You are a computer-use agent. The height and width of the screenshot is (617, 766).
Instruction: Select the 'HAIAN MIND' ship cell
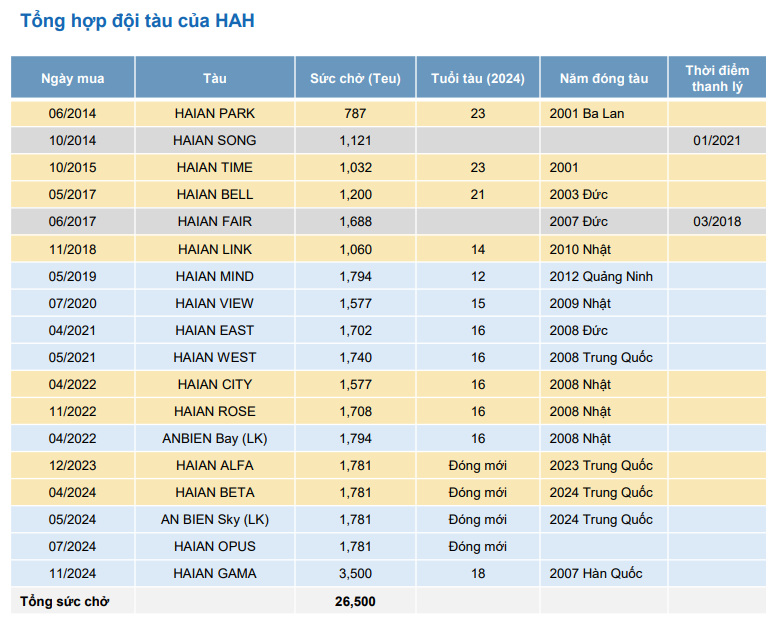click(215, 276)
